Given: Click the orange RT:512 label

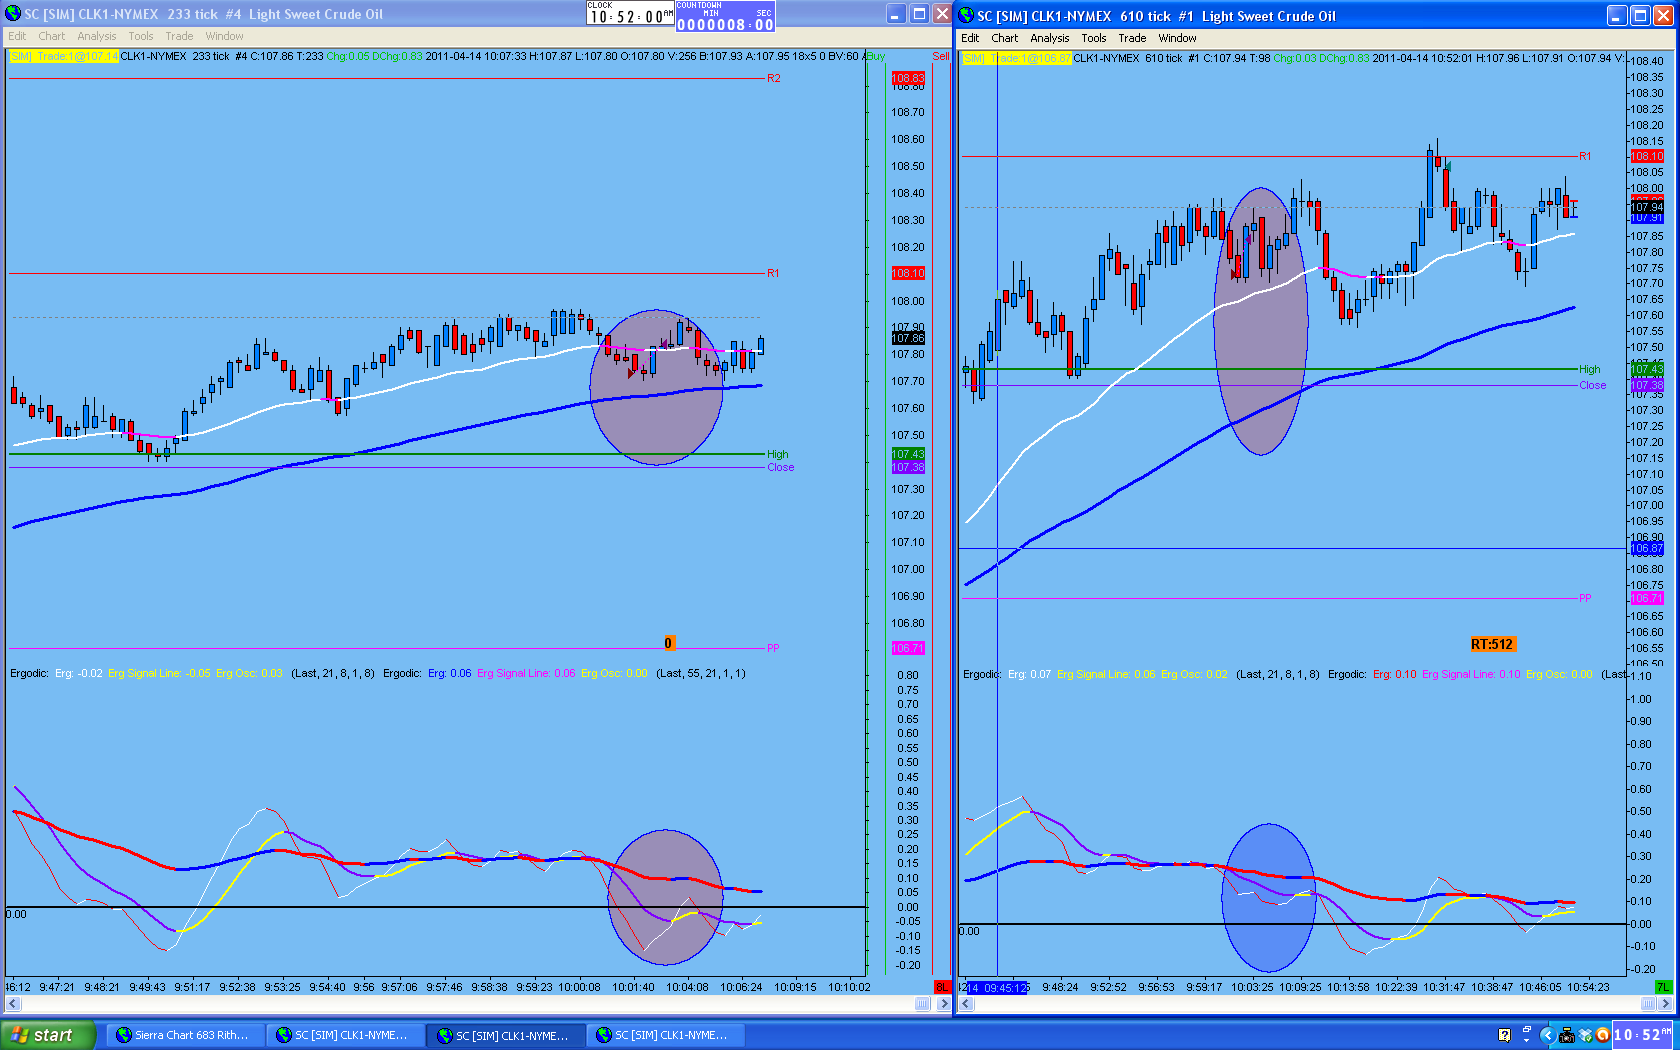Looking at the screenshot, I should click(x=1492, y=644).
